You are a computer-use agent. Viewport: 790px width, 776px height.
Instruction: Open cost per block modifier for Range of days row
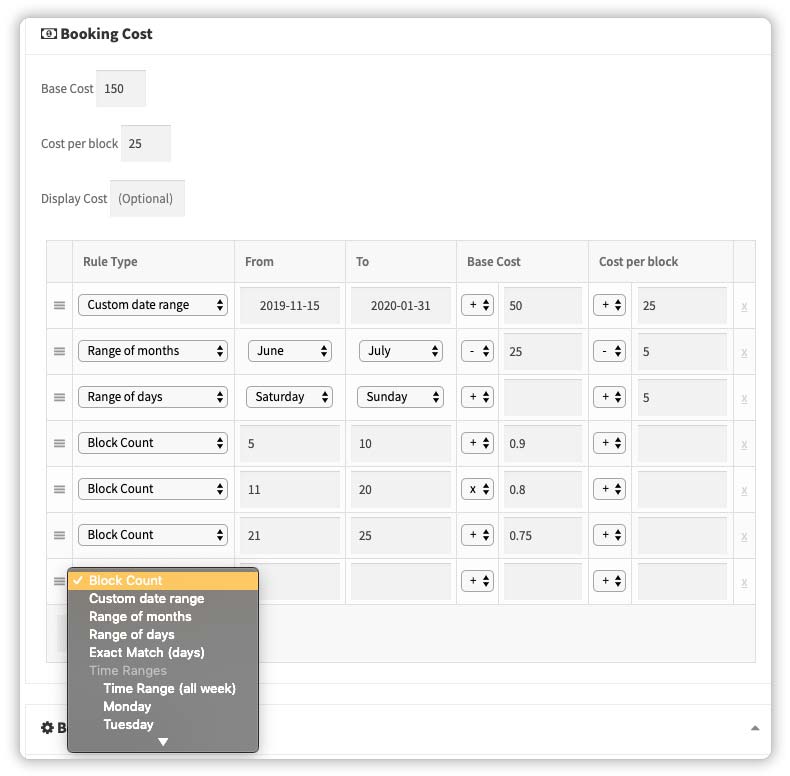tap(609, 397)
